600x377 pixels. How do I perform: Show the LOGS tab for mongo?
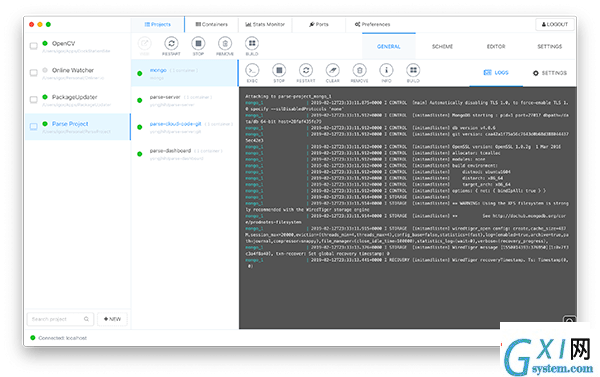coord(496,73)
